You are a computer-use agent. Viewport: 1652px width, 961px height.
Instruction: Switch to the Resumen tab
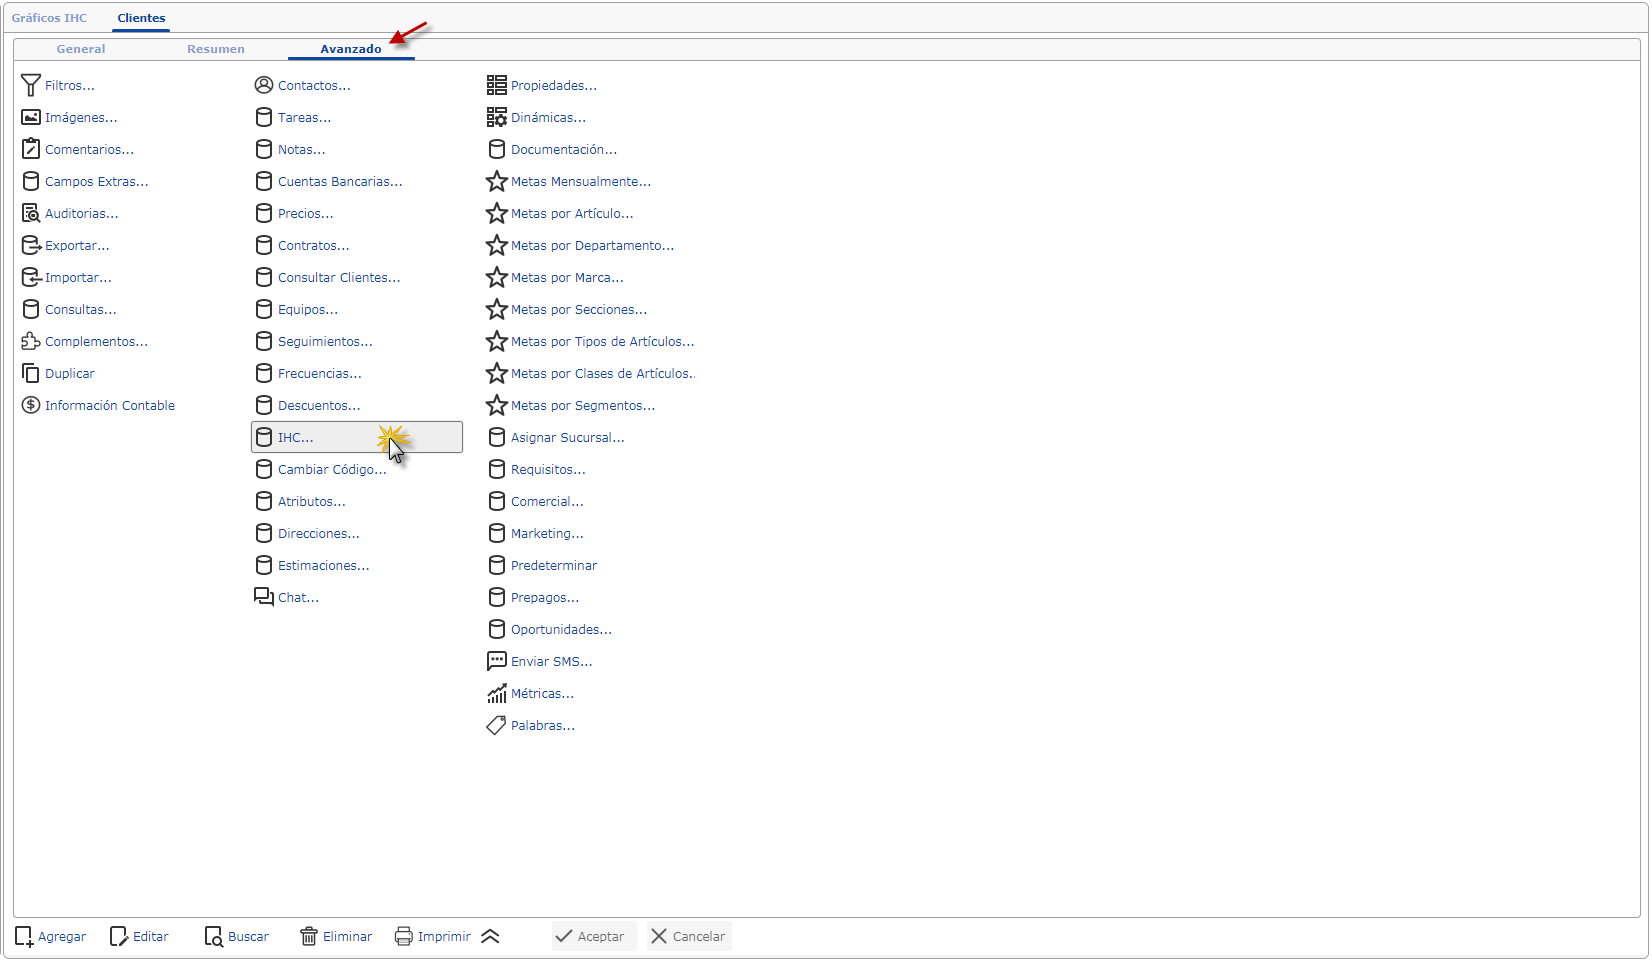pos(216,49)
